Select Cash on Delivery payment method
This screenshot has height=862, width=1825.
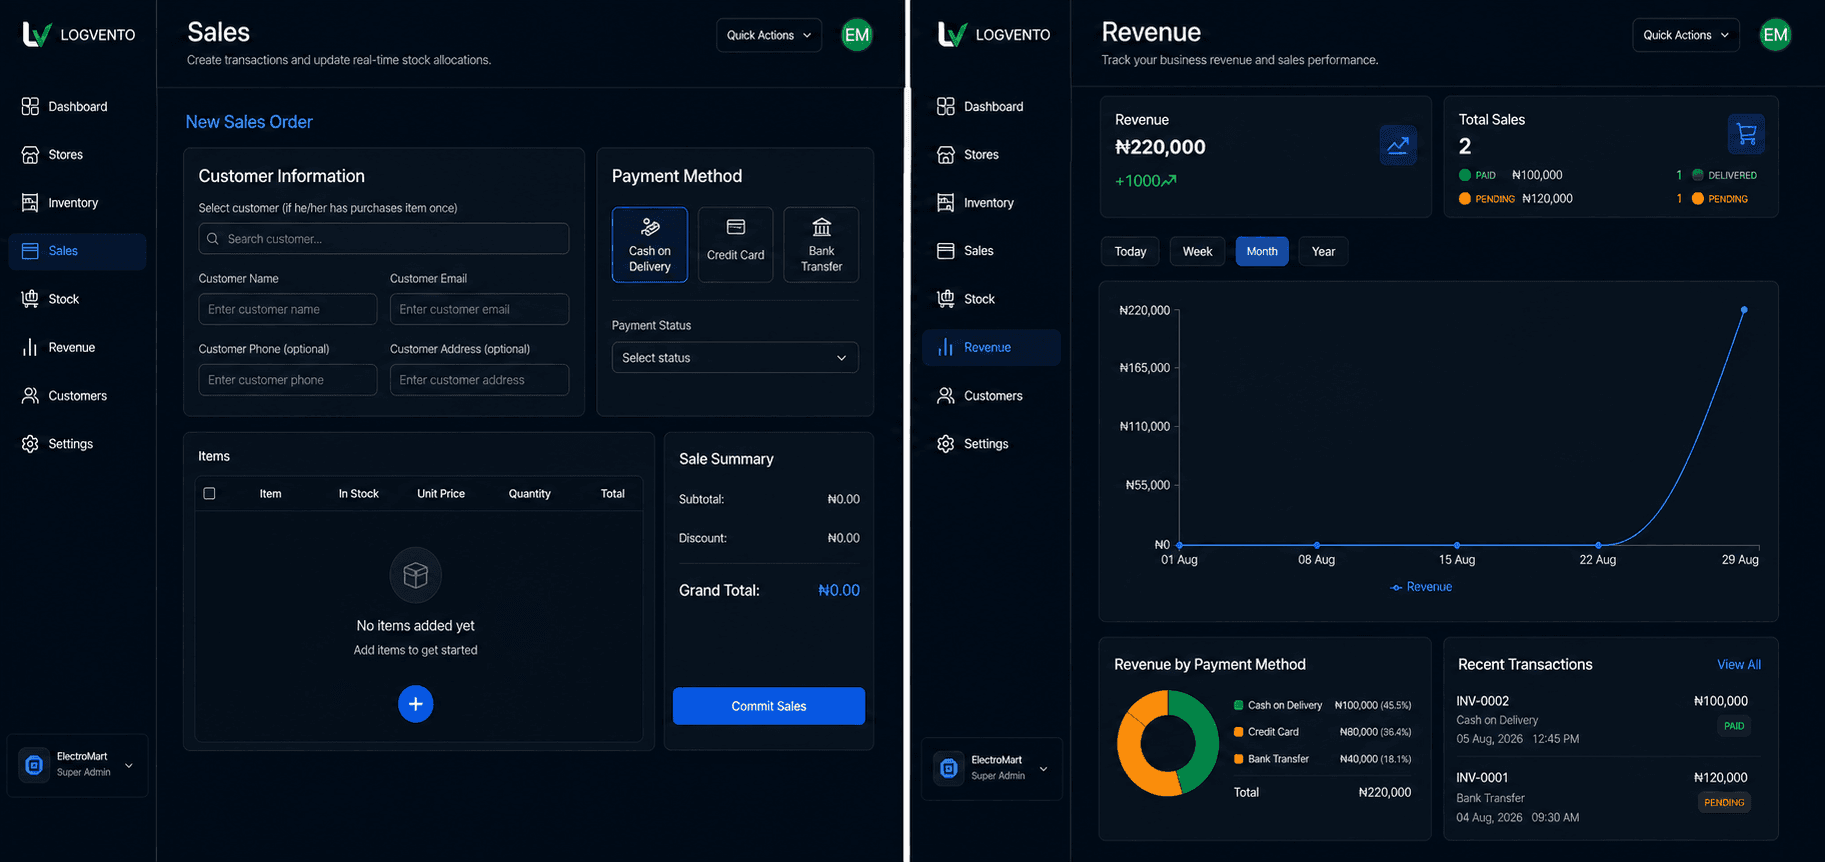[x=650, y=245]
